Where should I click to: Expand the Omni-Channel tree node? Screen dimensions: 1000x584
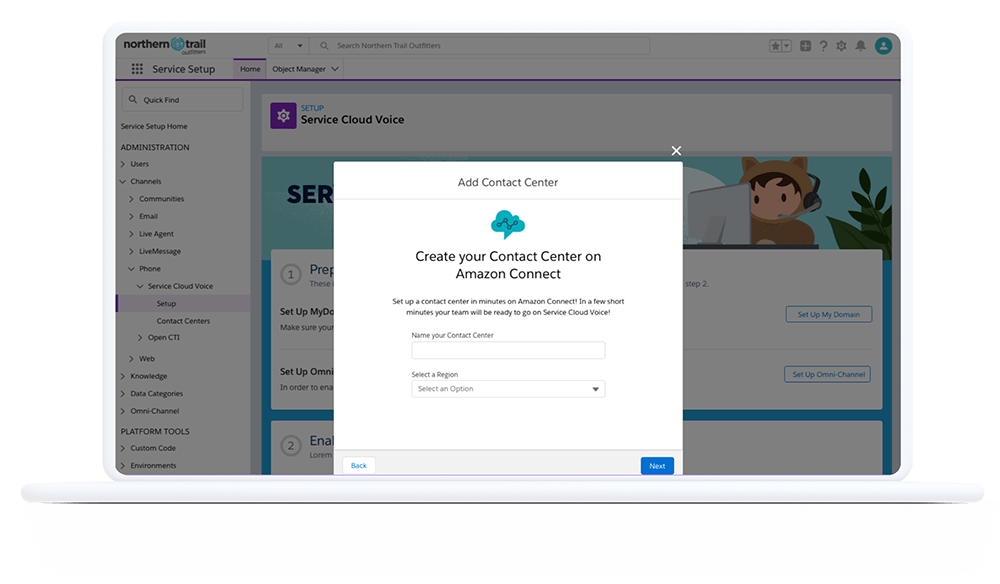[x=123, y=411]
